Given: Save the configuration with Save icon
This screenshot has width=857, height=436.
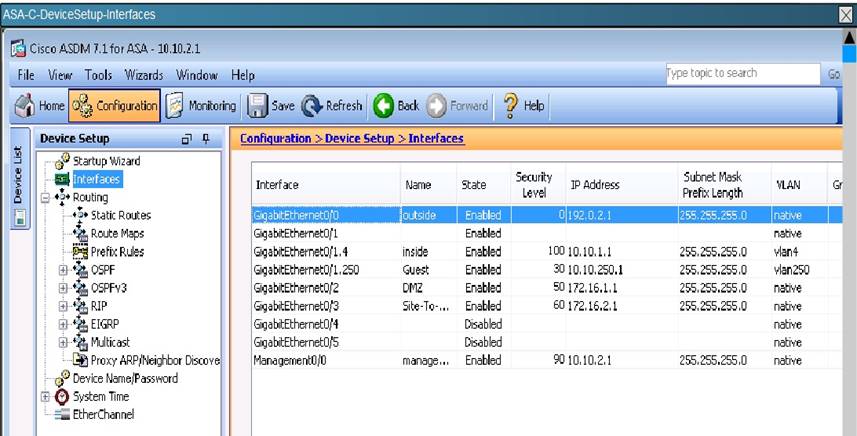Looking at the screenshot, I should (x=270, y=105).
